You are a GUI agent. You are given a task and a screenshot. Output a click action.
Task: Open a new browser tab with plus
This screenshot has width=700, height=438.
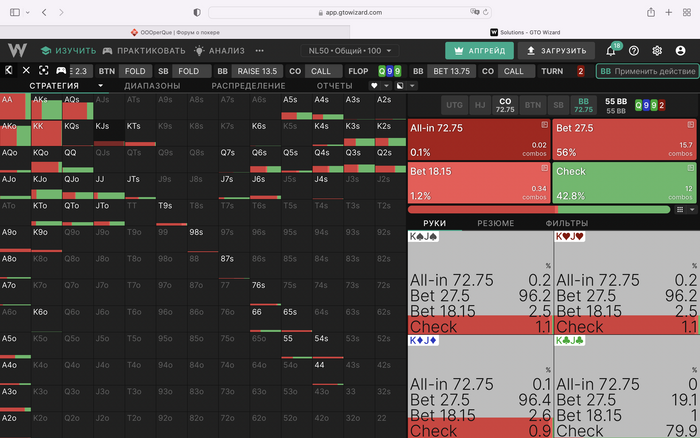click(668, 12)
